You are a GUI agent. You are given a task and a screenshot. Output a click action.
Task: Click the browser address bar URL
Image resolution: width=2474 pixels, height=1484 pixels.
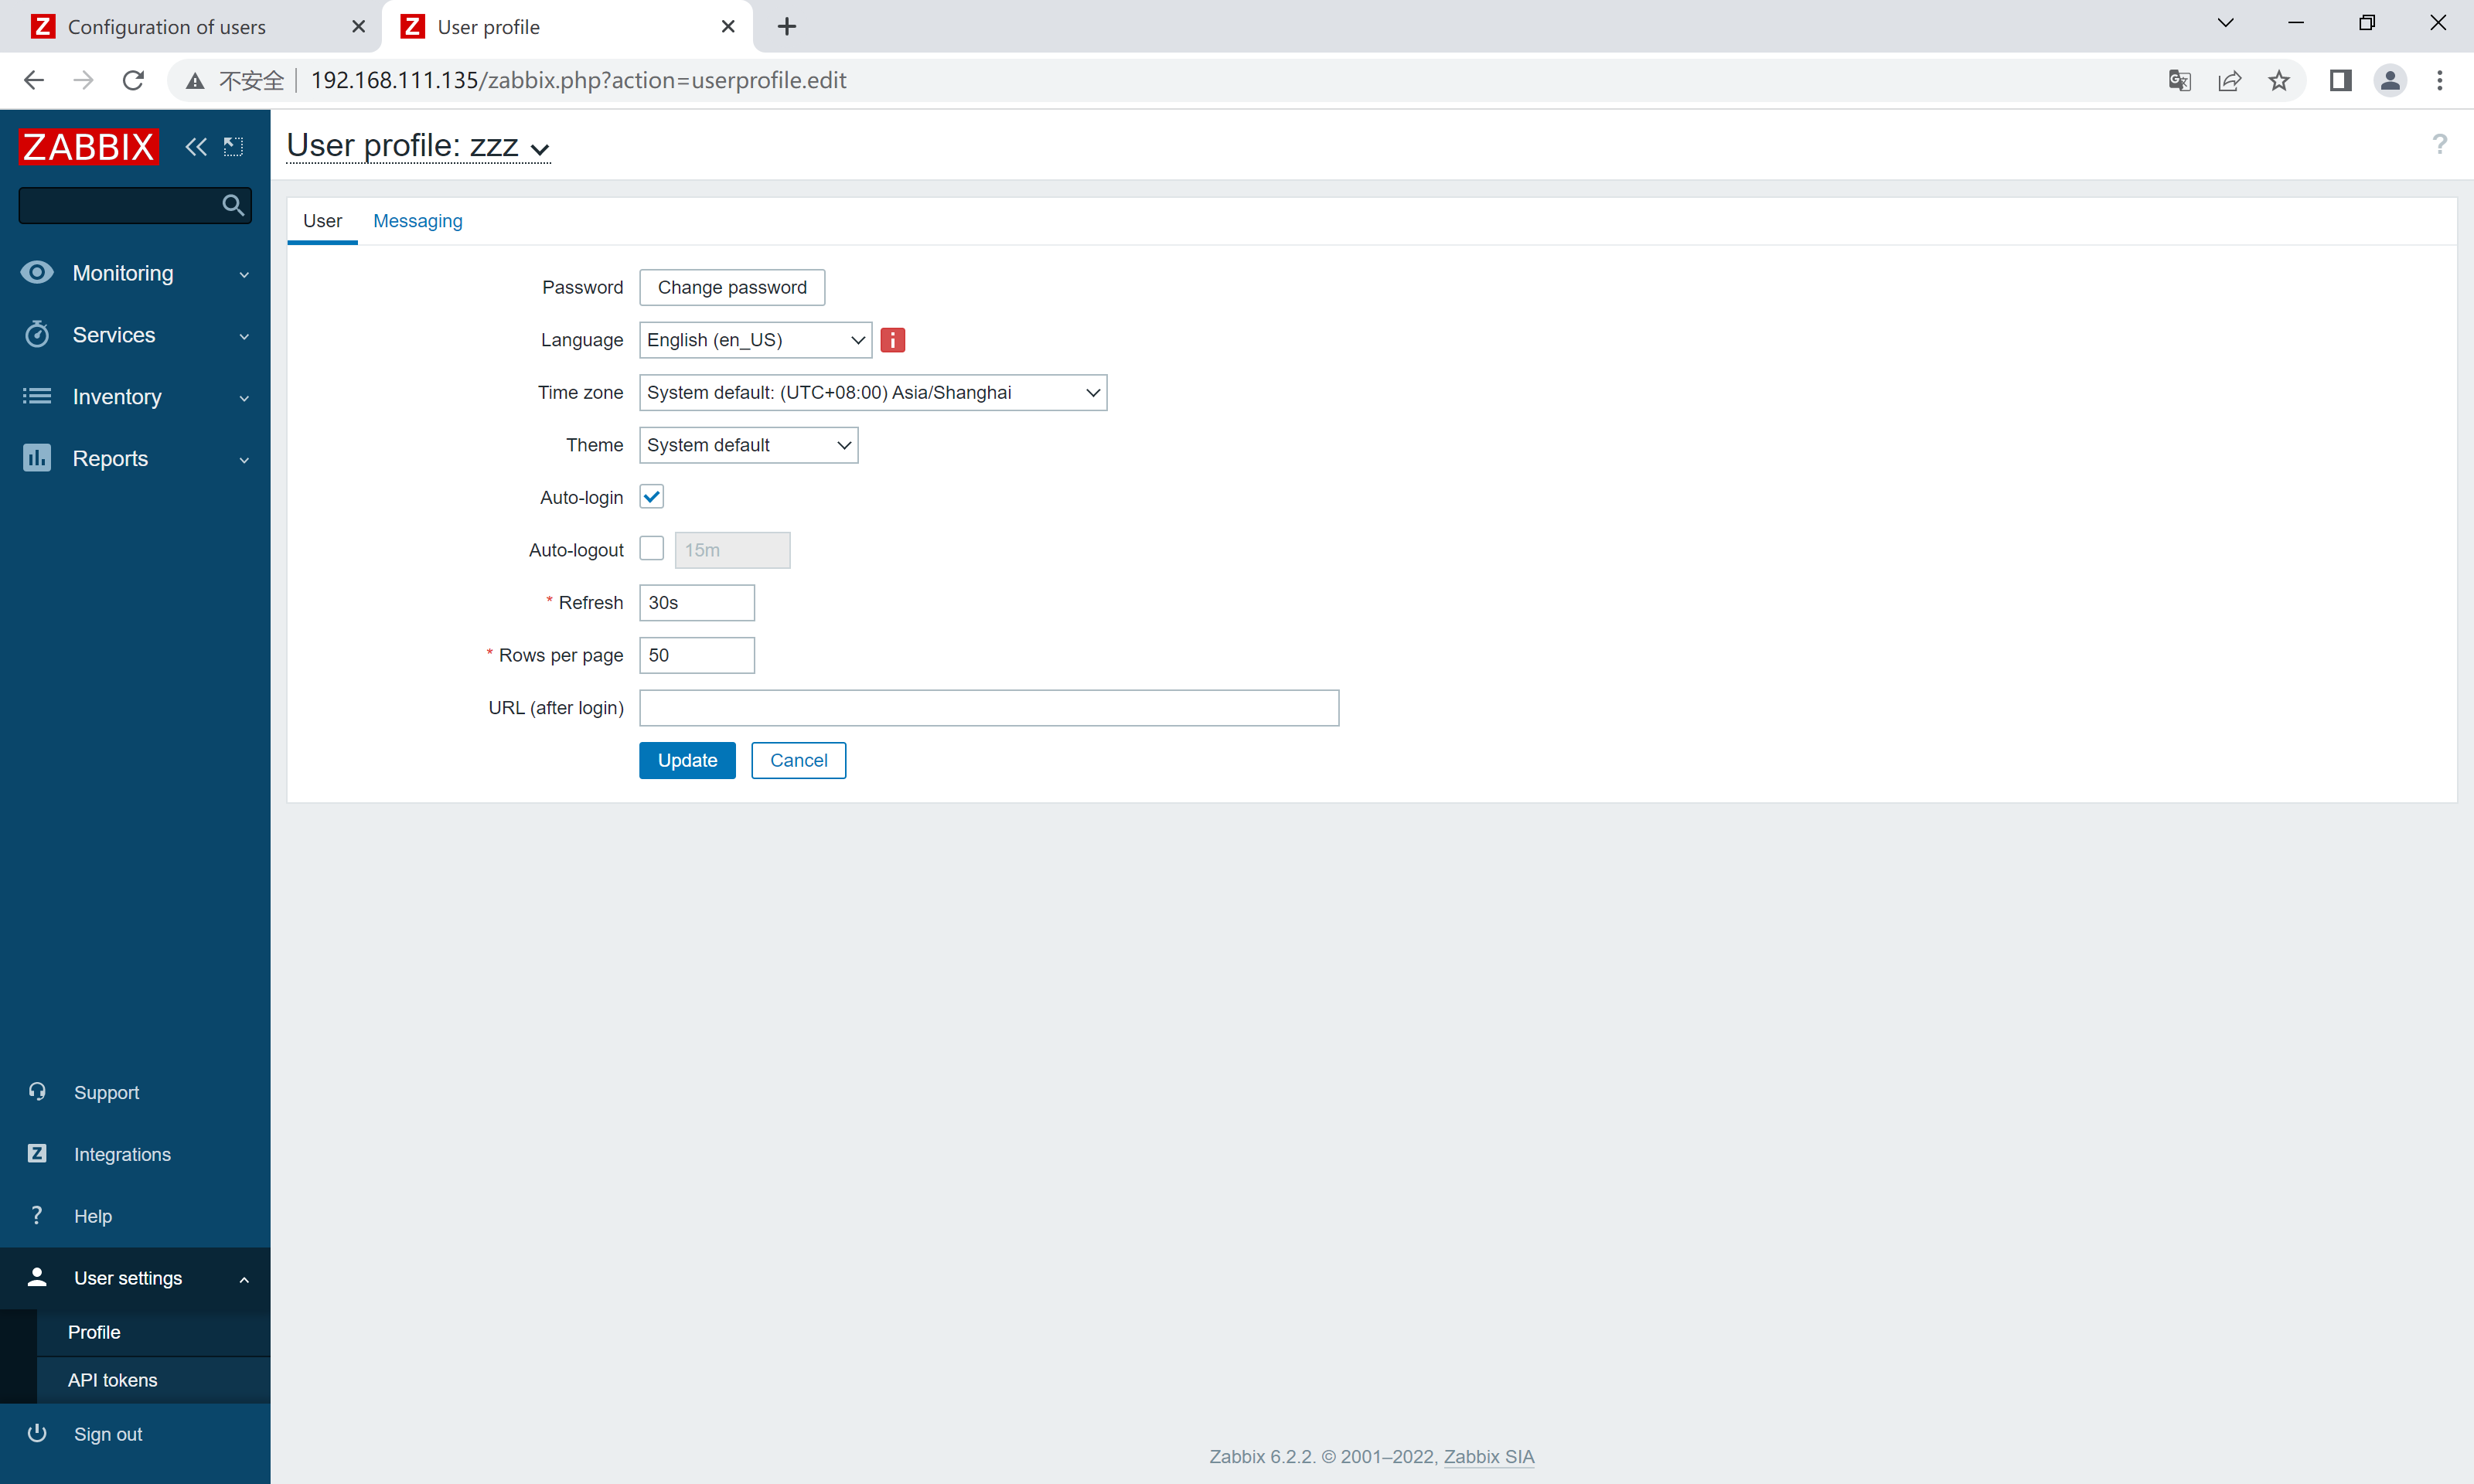tap(578, 80)
